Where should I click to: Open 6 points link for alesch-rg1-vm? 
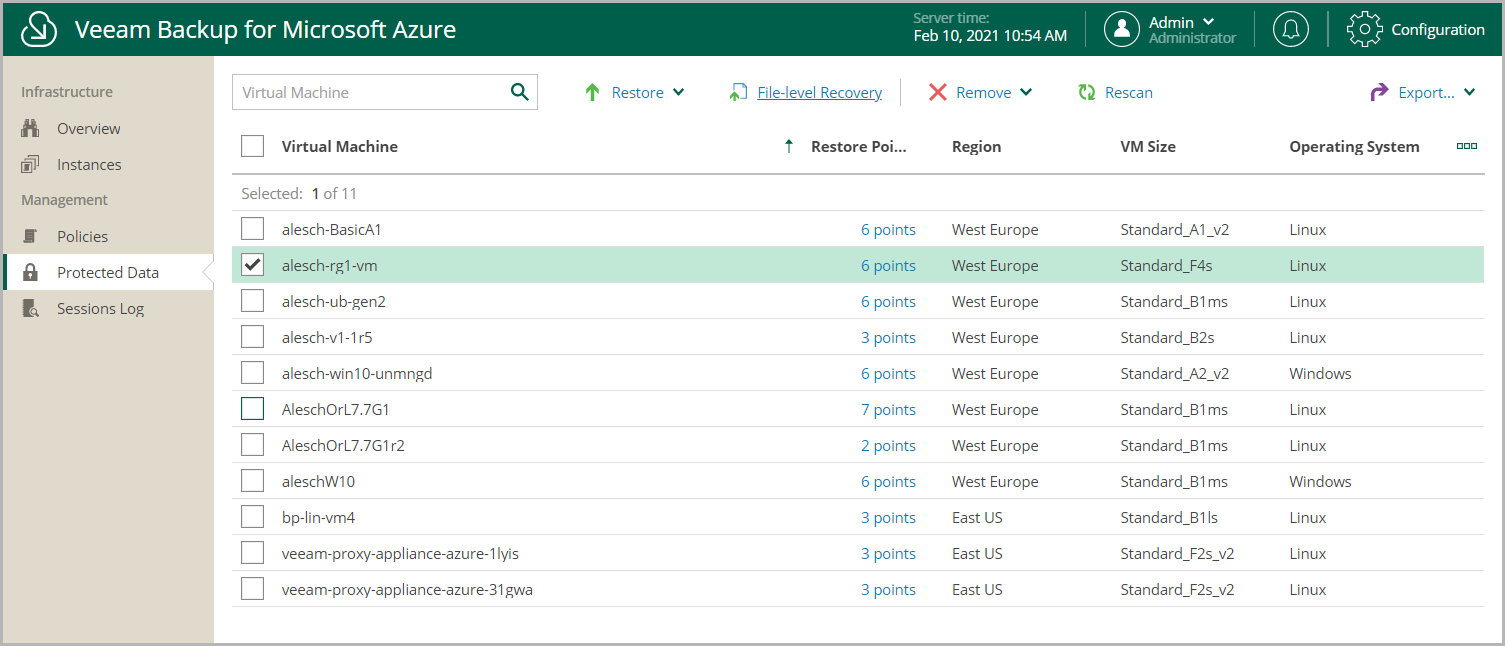pos(888,265)
